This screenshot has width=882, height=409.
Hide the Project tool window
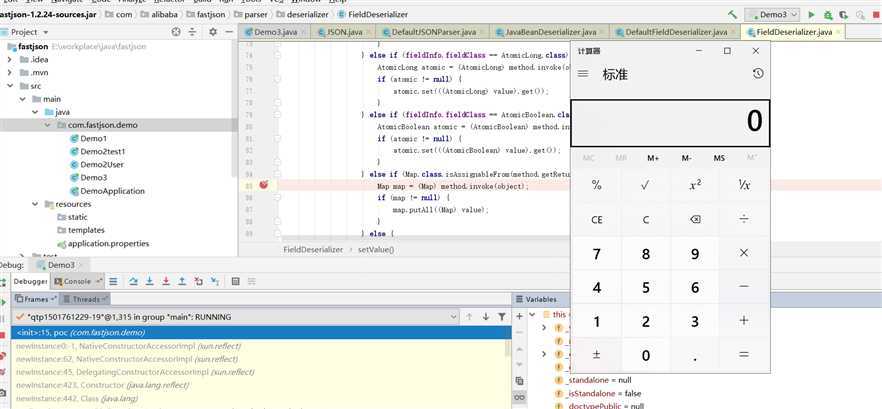(x=229, y=32)
